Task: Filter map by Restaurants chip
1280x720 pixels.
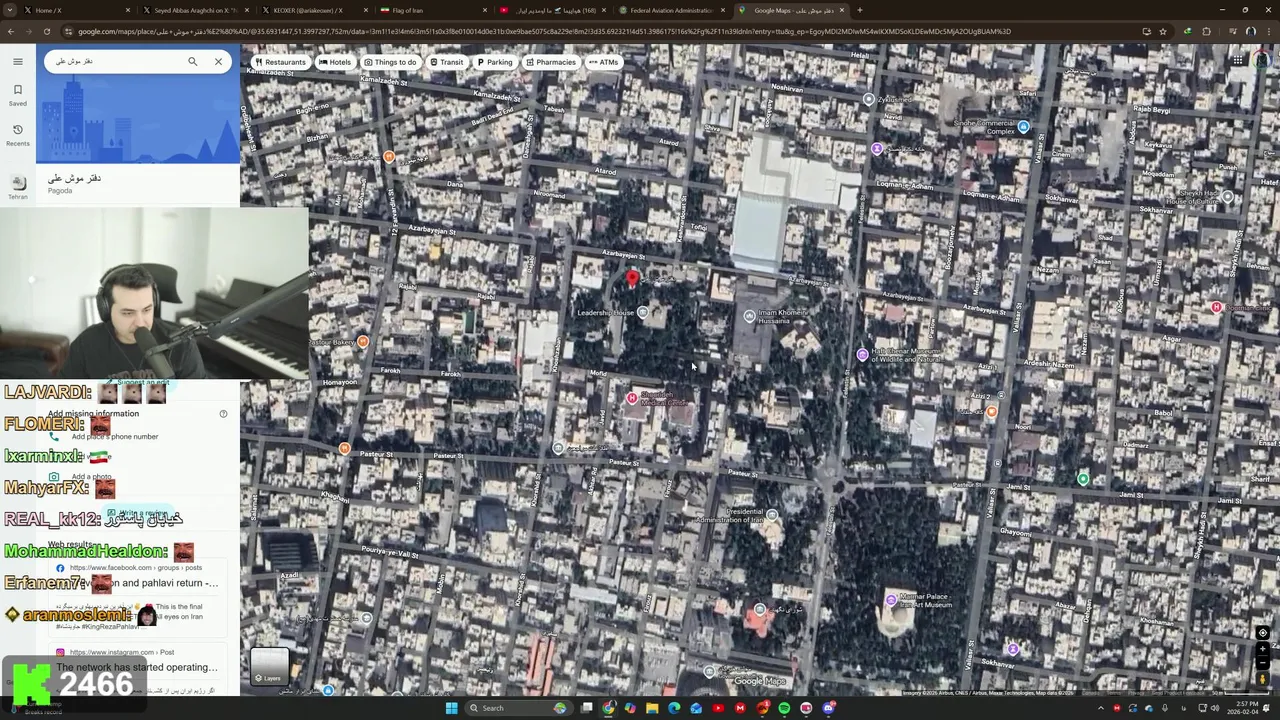Action: pyautogui.click(x=280, y=62)
